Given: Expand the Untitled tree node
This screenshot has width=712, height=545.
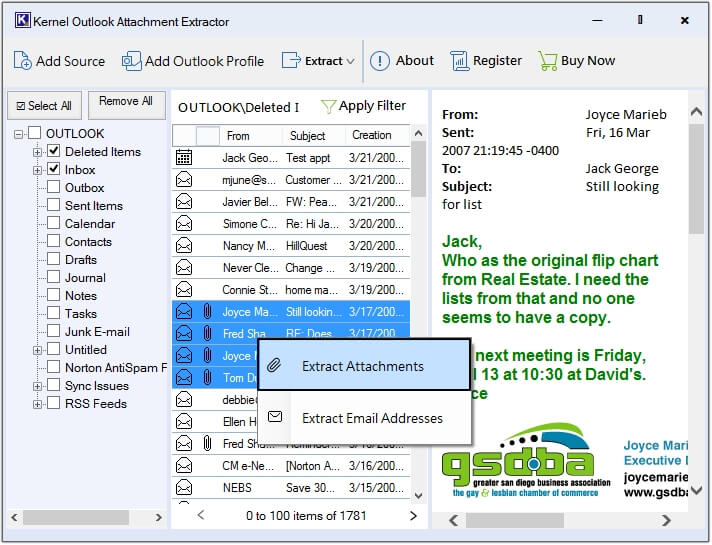Looking at the screenshot, I should 38,350.
